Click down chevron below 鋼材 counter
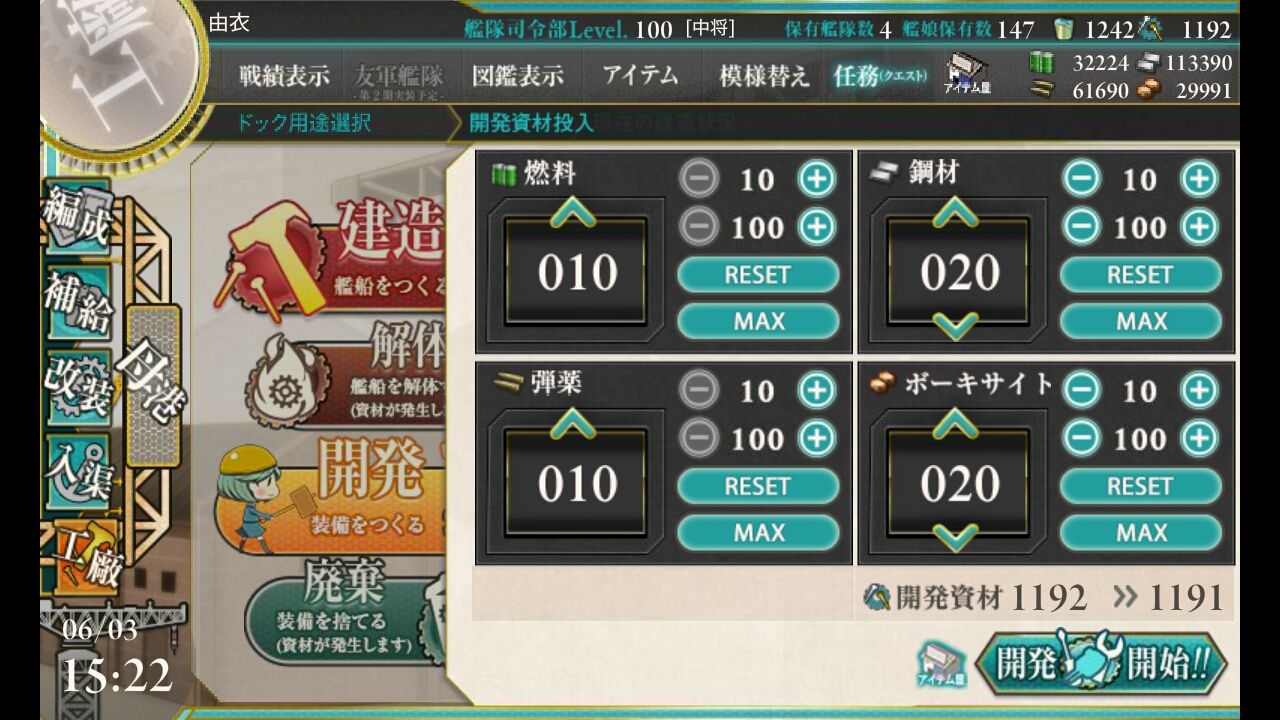Viewport: 1280px width, 720px height. [956, 325]
